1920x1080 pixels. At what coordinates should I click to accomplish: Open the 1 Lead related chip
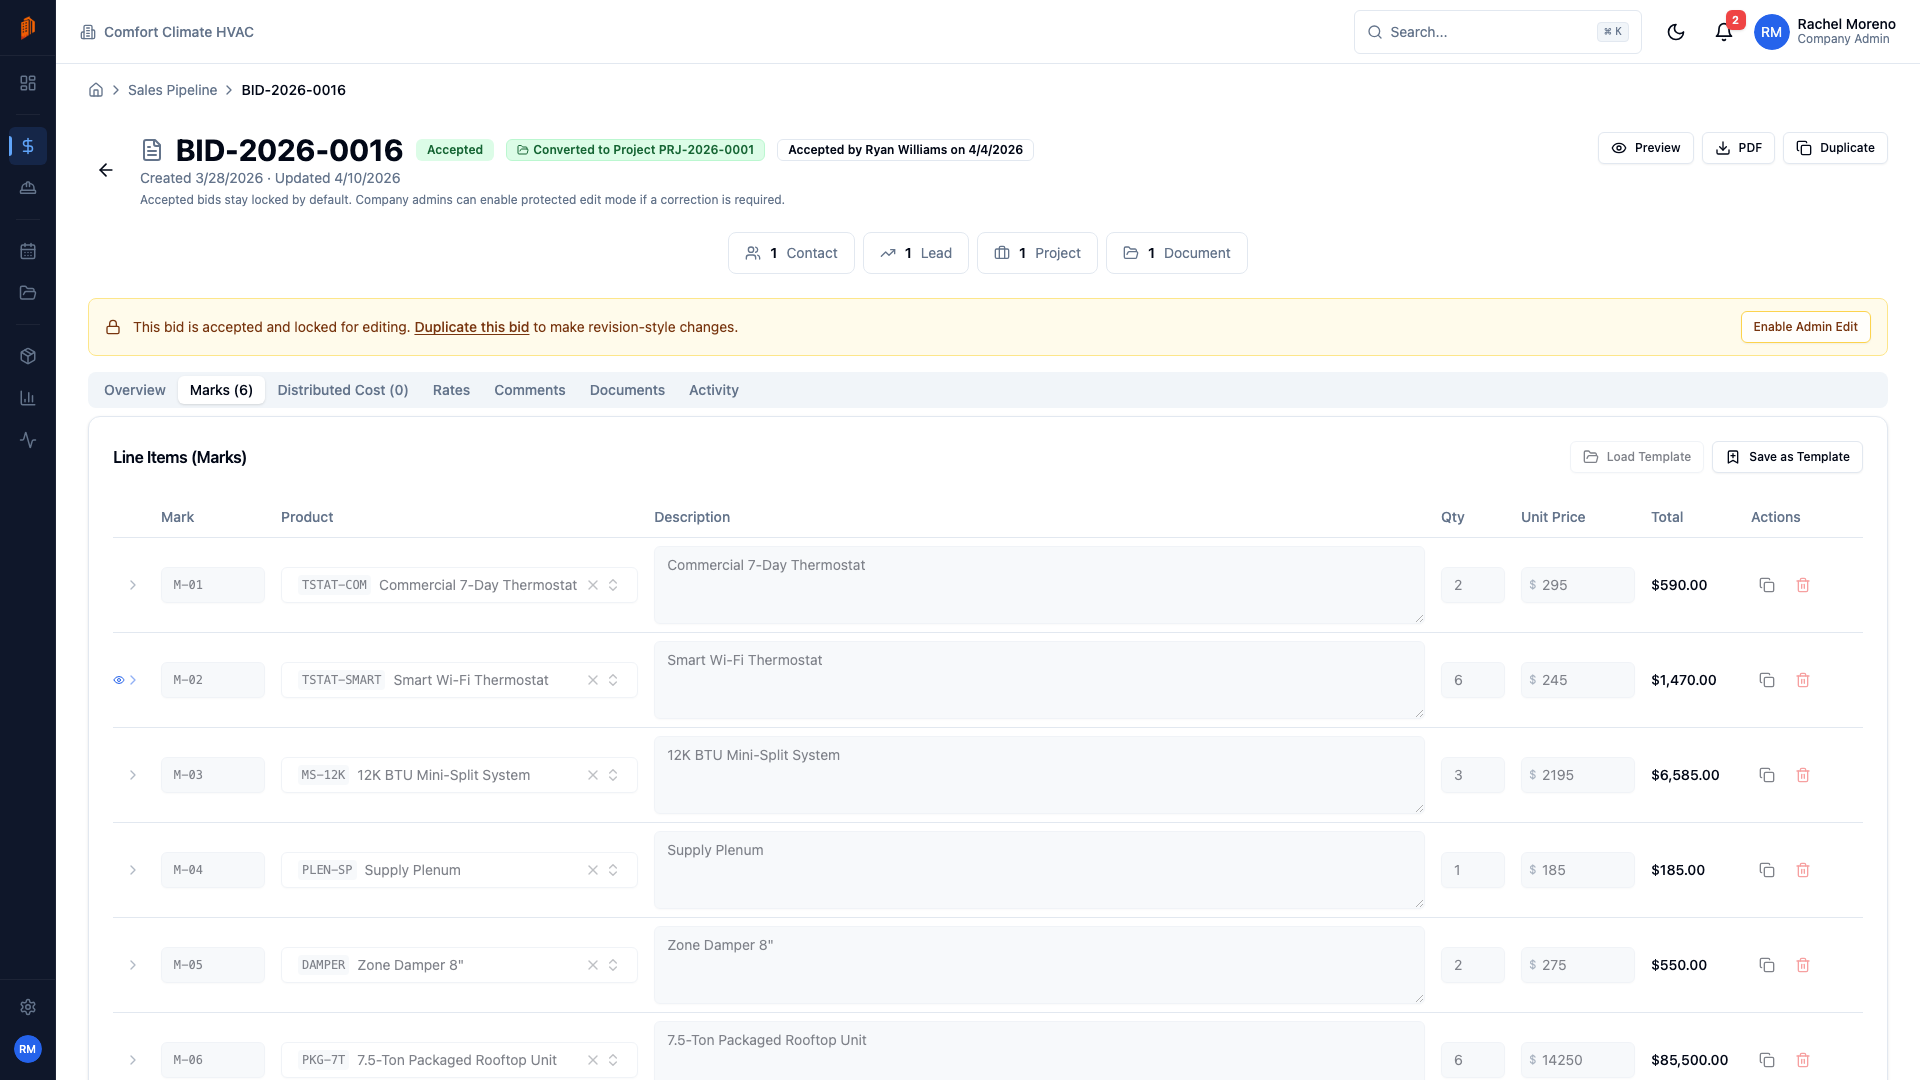click(916, 253)
